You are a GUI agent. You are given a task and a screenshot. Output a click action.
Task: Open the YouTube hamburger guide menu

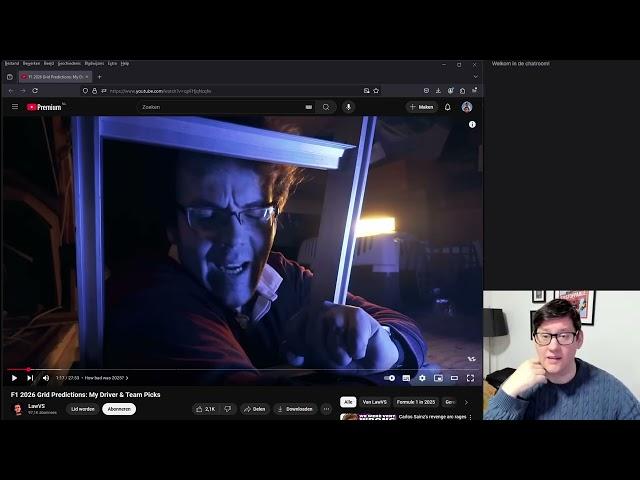pos(15,107)
